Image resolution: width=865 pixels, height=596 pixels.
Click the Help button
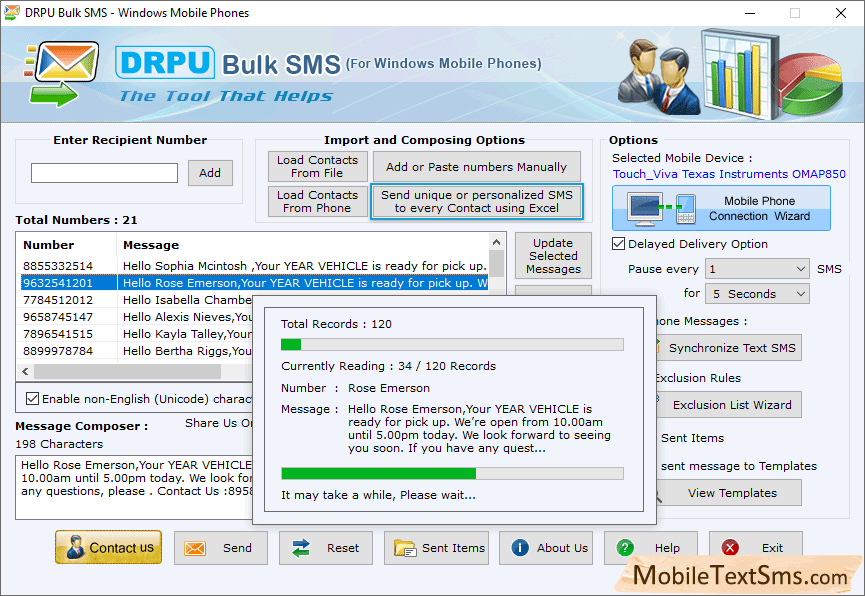coord(651,548)
